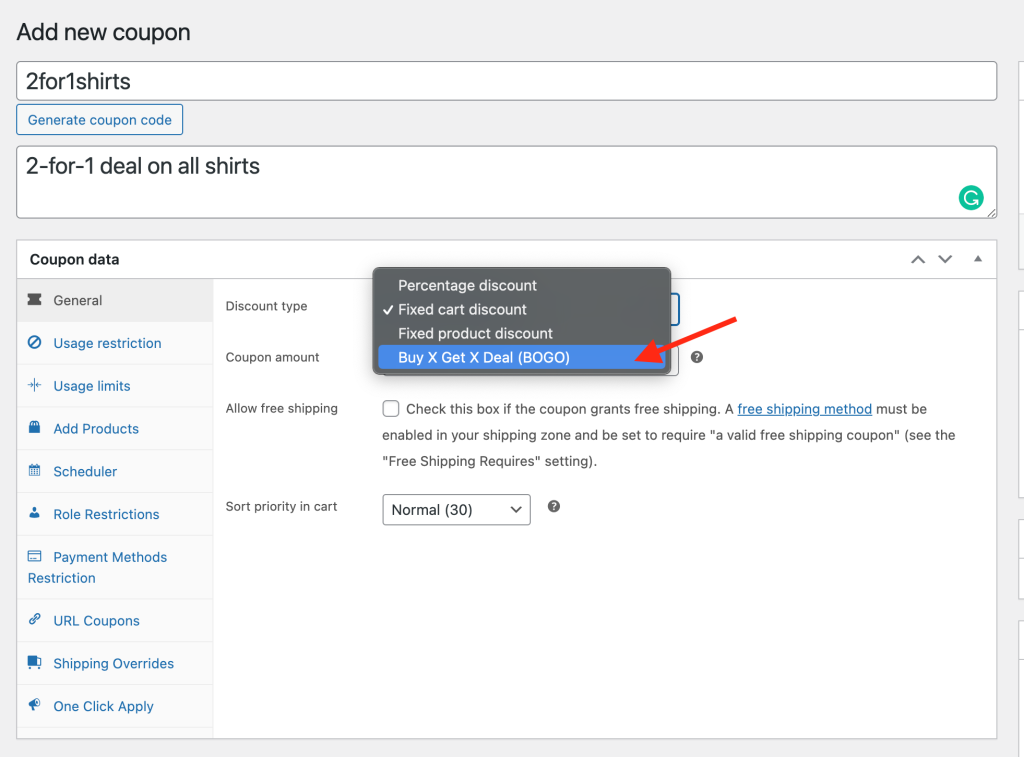Click the Shipping Overrides truck icon
This screenshot has height=757, width=1024.
tap(35, 662)
